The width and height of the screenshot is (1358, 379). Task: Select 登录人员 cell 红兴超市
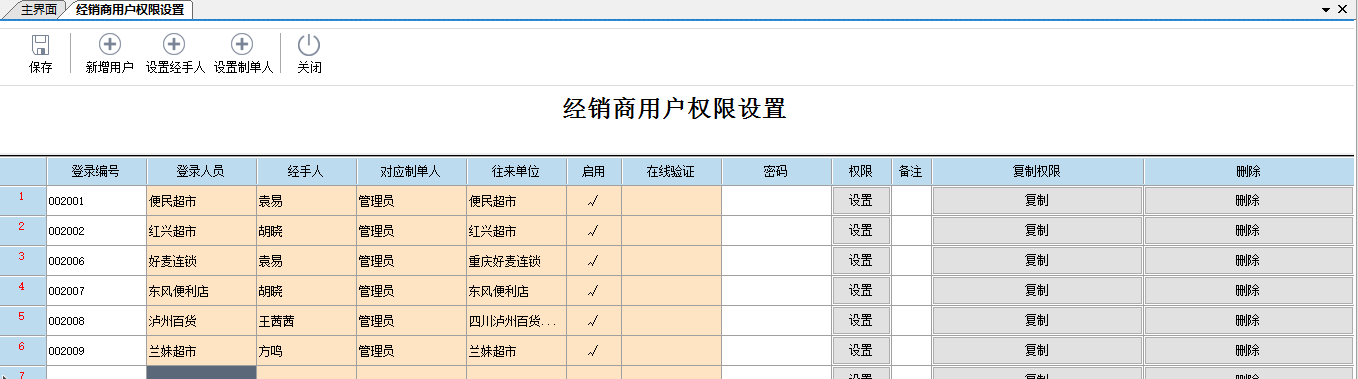coord(201,231)
